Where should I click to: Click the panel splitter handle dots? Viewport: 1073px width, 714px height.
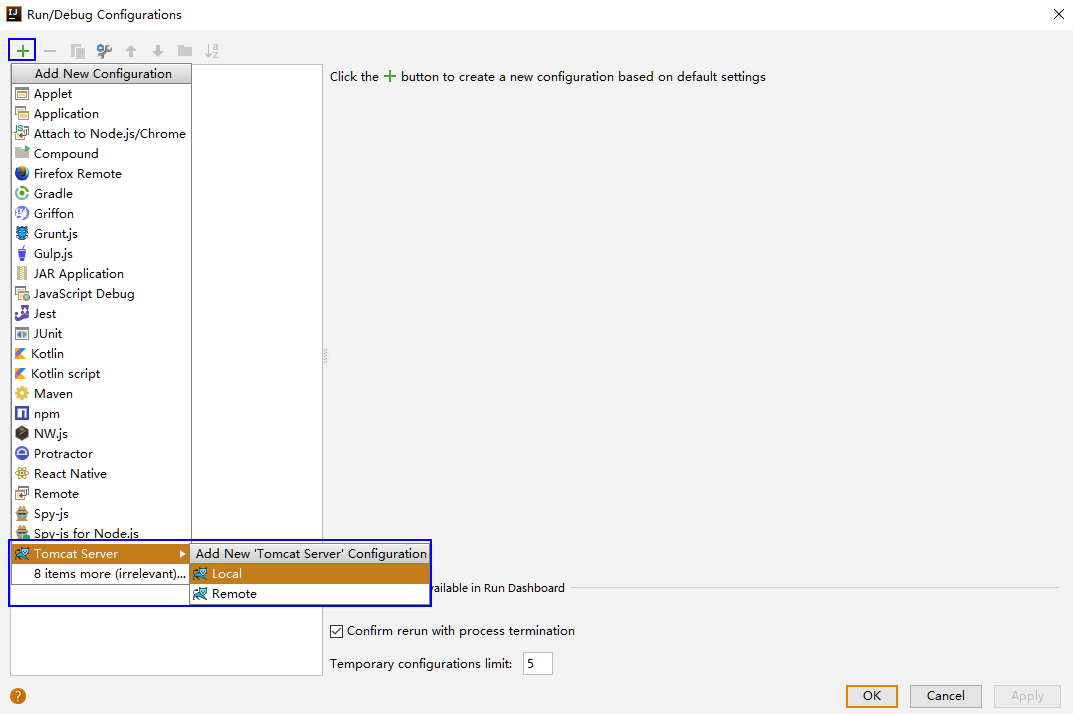(325, 355)
